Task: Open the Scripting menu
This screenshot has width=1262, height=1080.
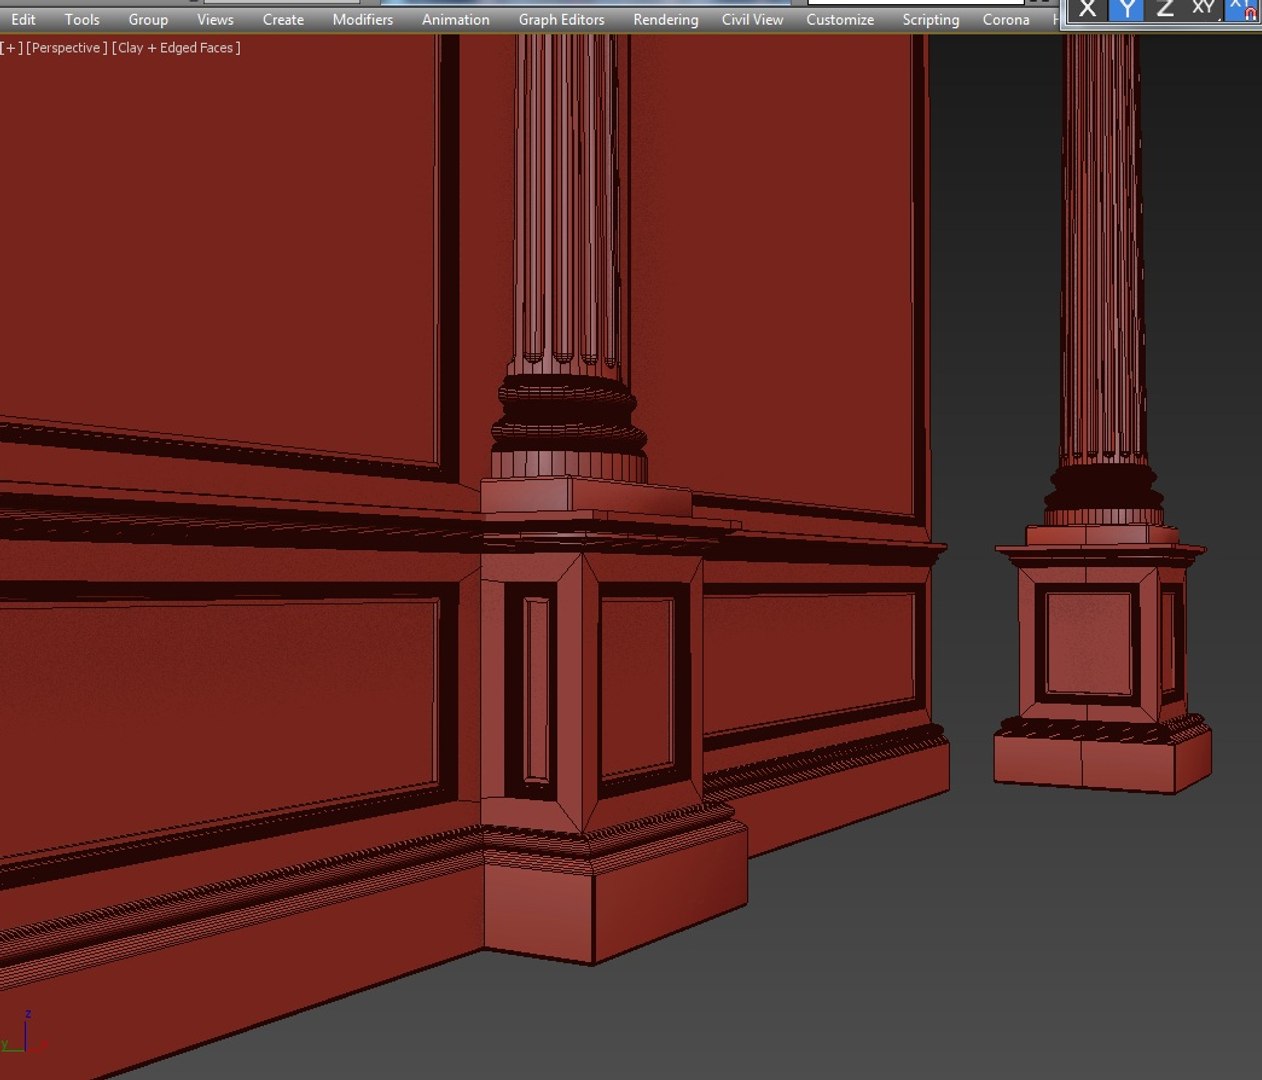Action: click(931, 19)
